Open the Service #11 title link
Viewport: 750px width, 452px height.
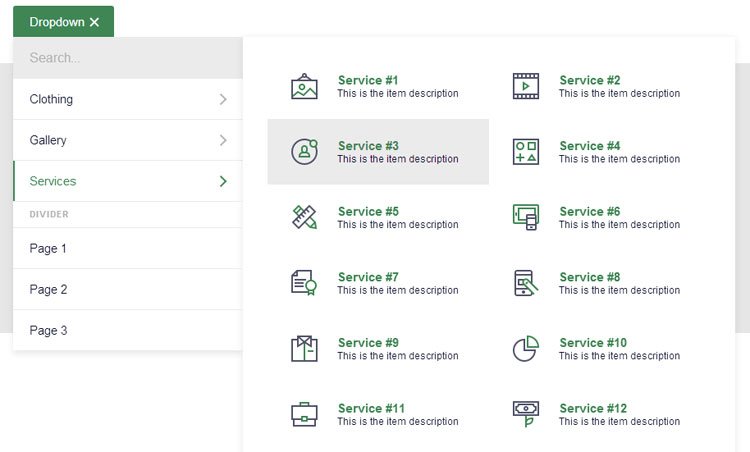371,408
